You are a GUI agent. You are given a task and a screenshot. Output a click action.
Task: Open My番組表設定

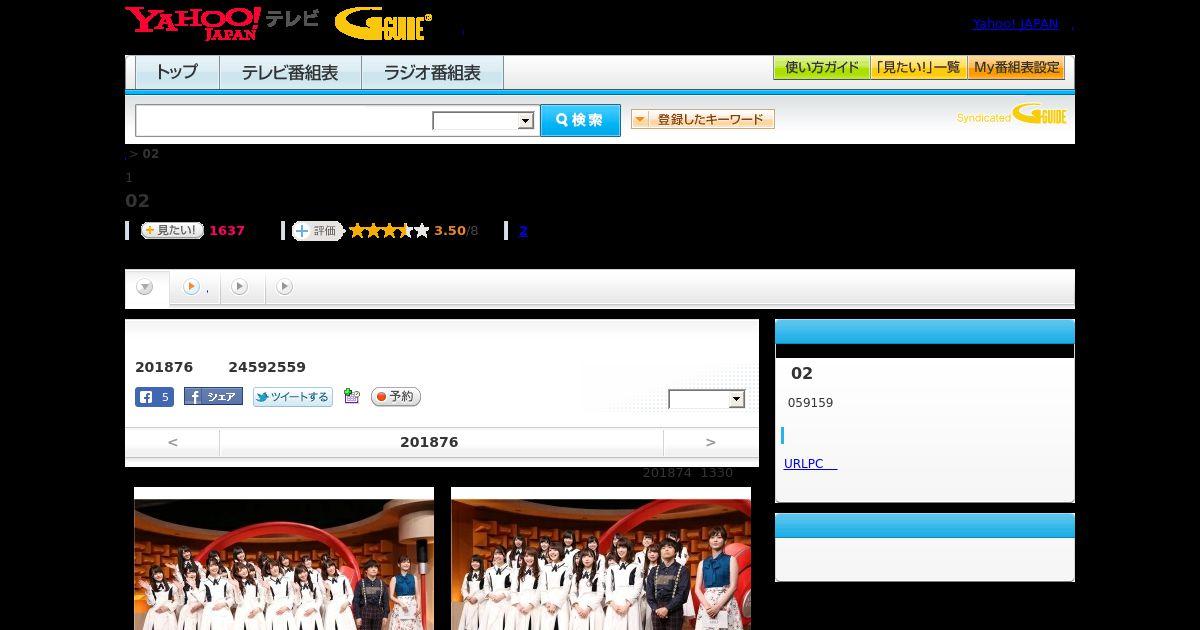[x=1016, y=68]
